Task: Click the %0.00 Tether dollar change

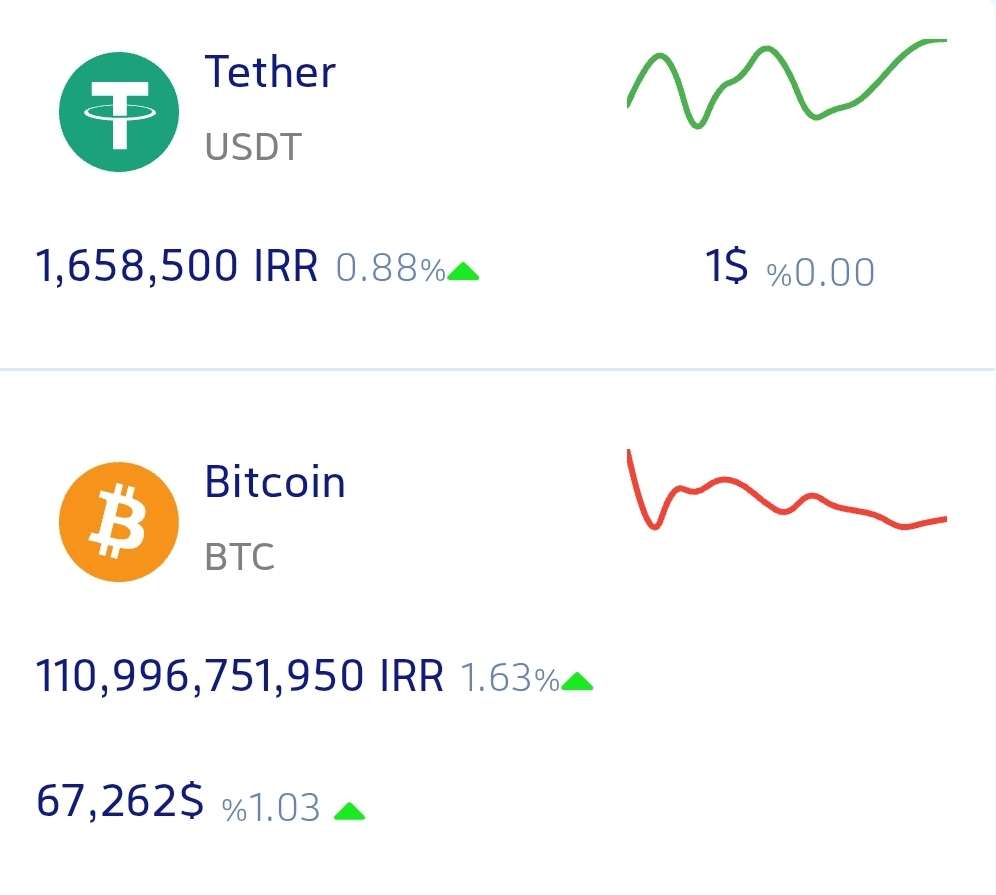Action: point(820,272)
